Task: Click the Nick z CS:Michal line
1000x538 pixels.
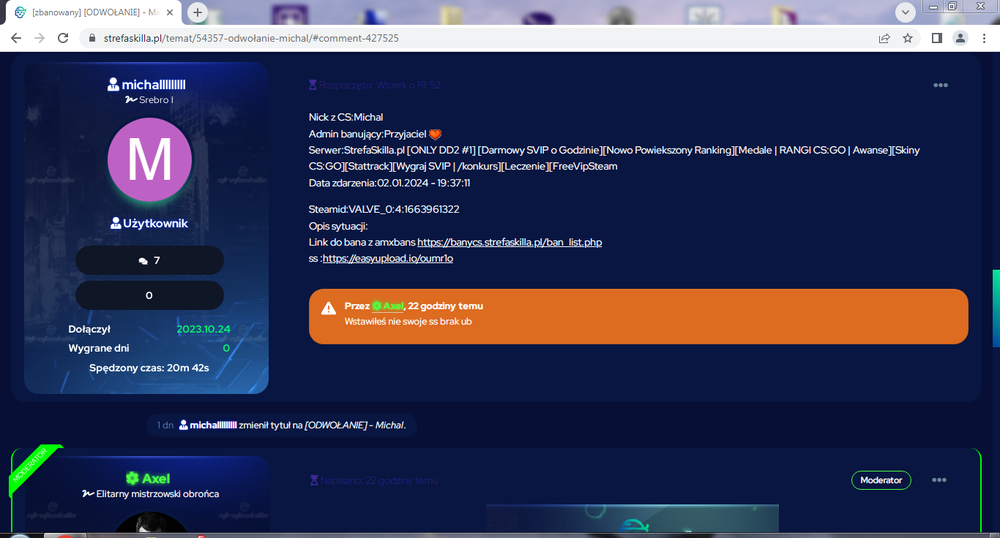Action: click(346, 117)
